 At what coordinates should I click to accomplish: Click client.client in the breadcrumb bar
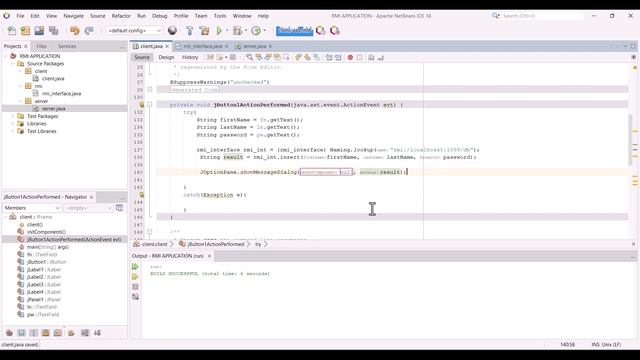[x=154, y=244]
